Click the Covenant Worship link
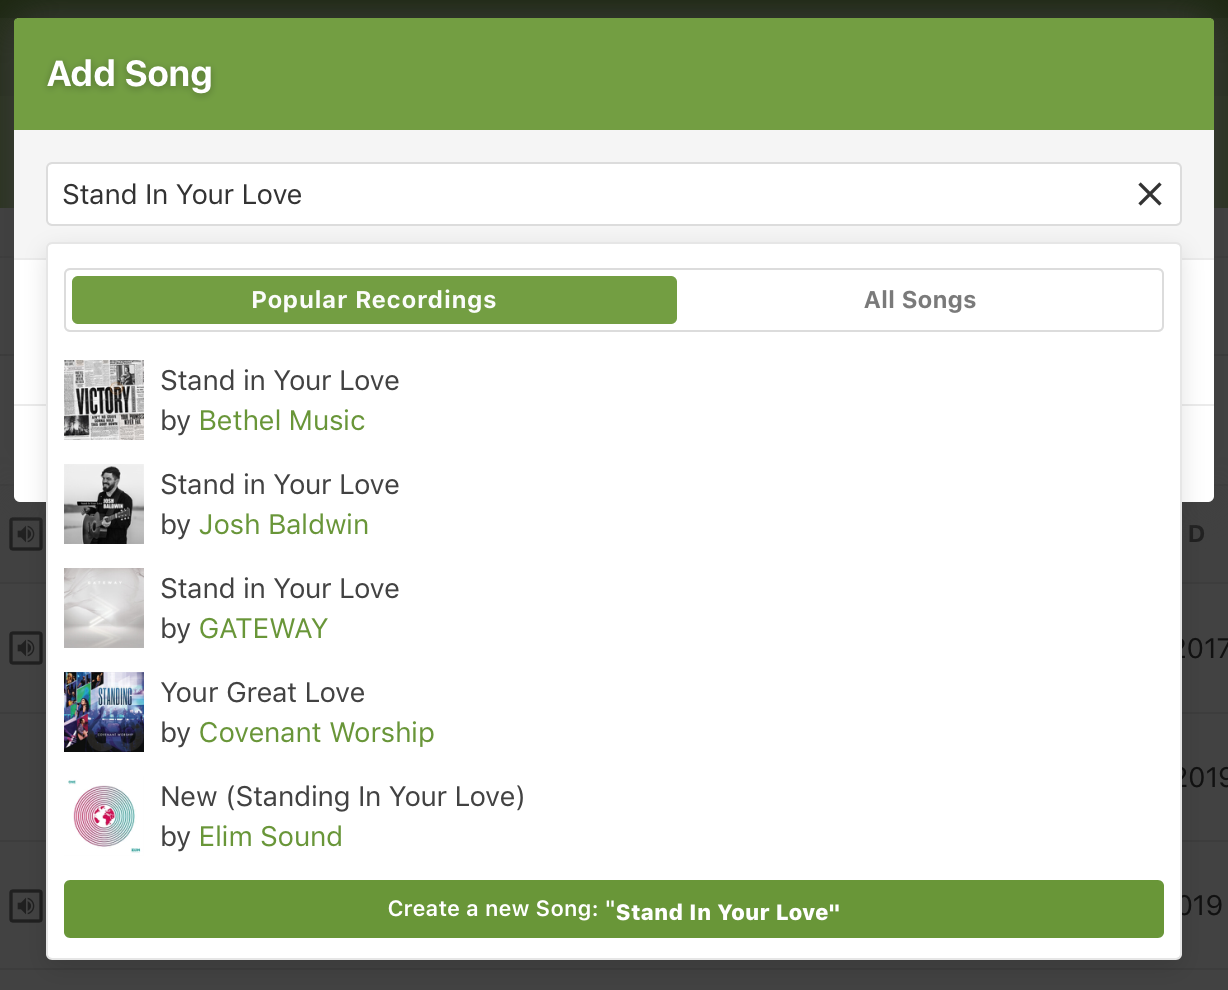Viewport: 1228px width, 990px height. click(x=316, y=733)
